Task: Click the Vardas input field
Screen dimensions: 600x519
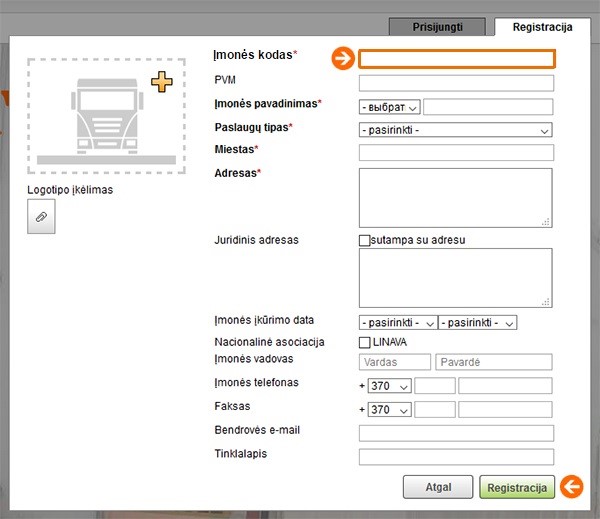Action: [395, 362]
